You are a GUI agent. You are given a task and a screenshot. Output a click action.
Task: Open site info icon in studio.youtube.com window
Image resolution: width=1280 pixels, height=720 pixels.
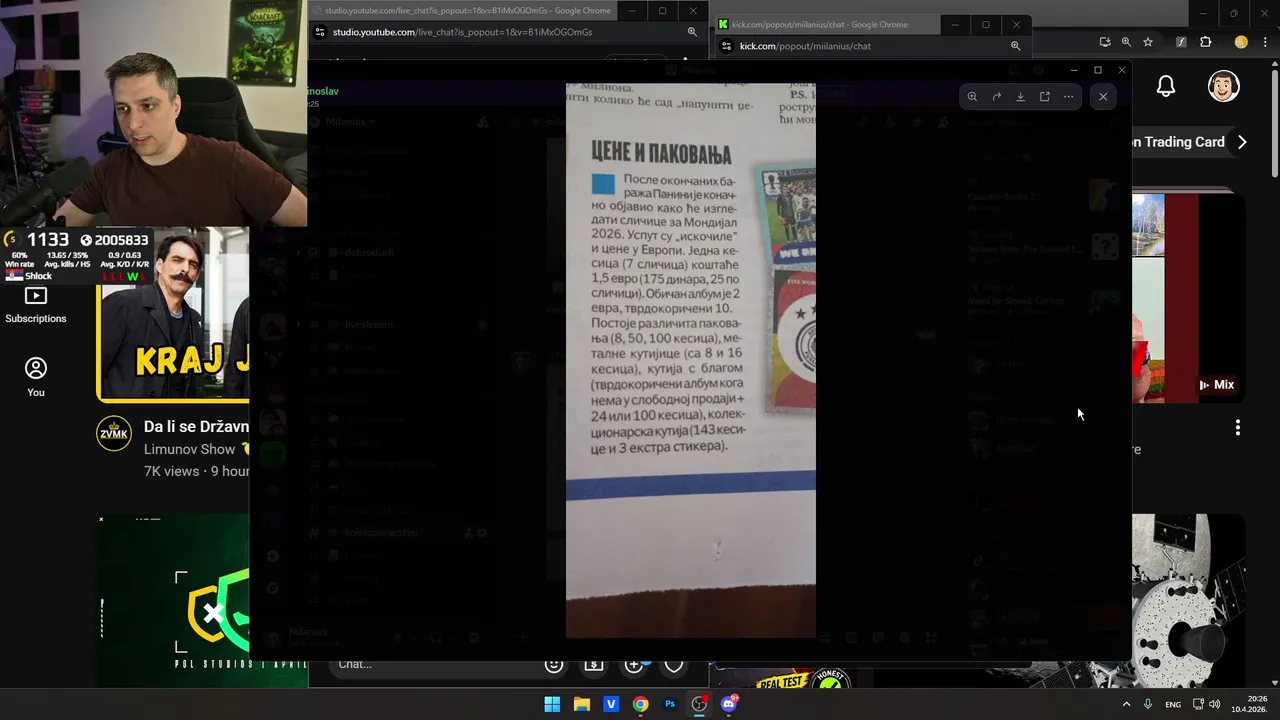(319, 32)
